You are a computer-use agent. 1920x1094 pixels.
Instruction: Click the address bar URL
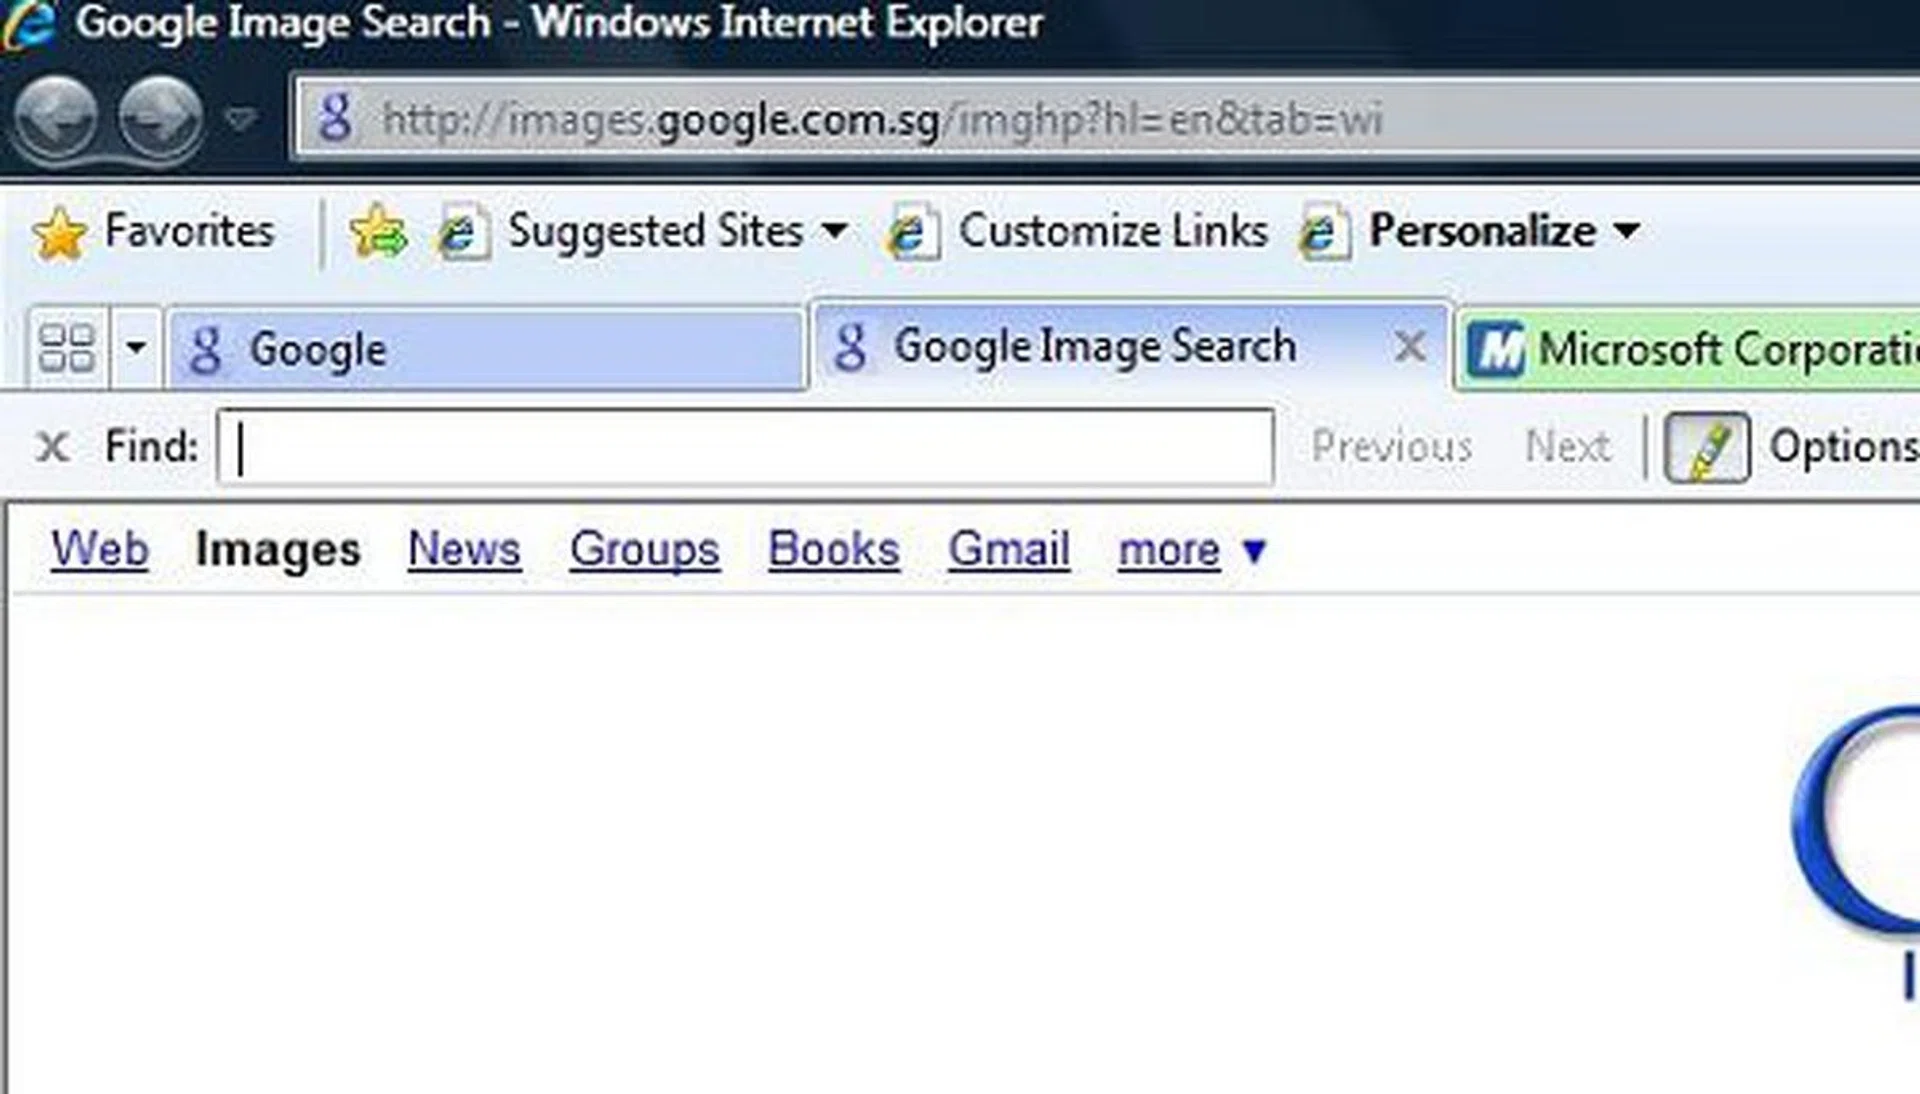[880, 121]
